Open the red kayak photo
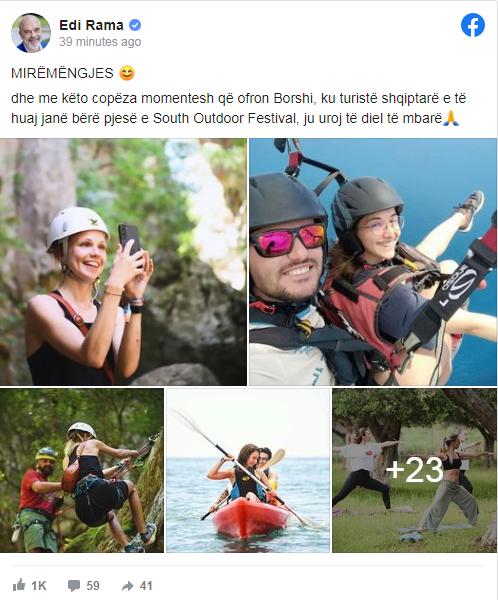The width and height of the screenshot is (498, 603). 248,470
